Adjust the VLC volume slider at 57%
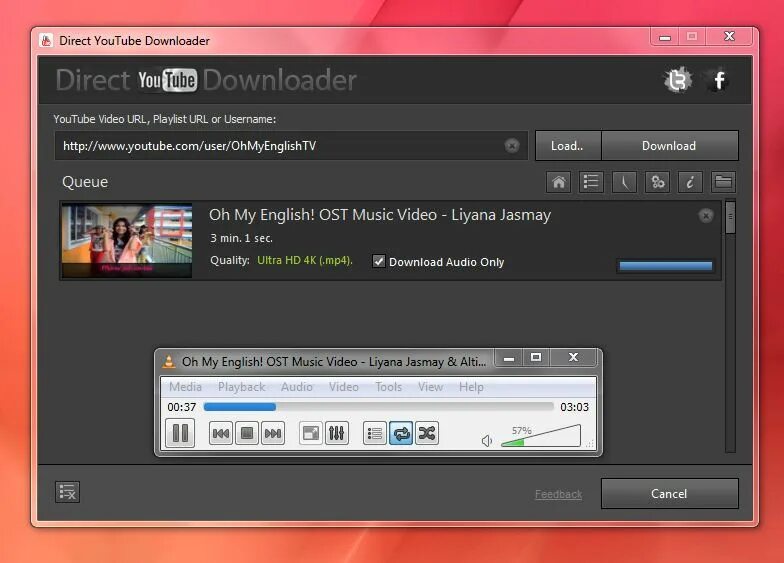The width and height of the screenshot is (784, 563). pyautogui.click(x=541, y=436)
